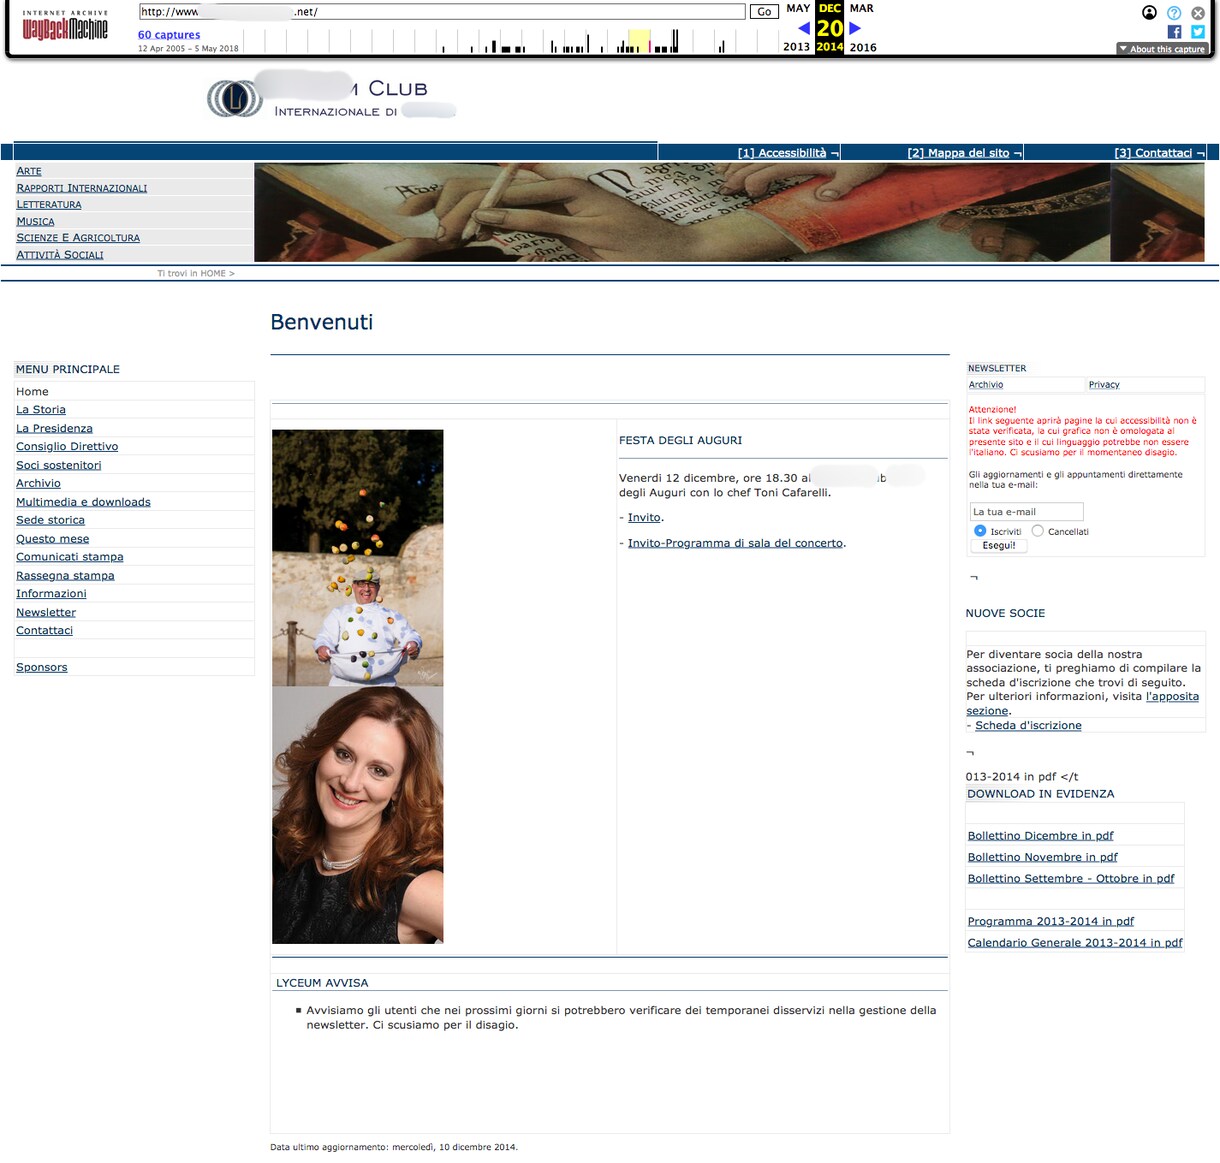
Task: Jump to 2016 on the timeline
Action: point(863,47)
